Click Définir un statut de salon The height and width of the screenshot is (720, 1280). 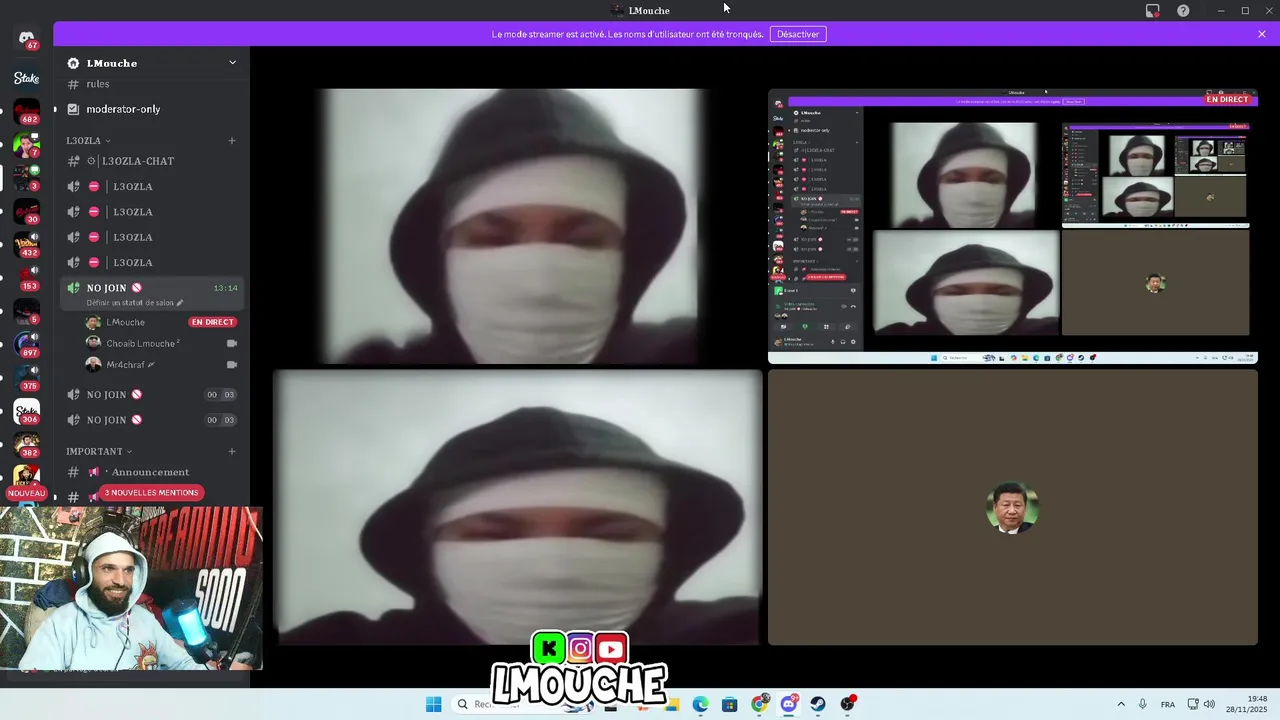[x=135, y=303]
